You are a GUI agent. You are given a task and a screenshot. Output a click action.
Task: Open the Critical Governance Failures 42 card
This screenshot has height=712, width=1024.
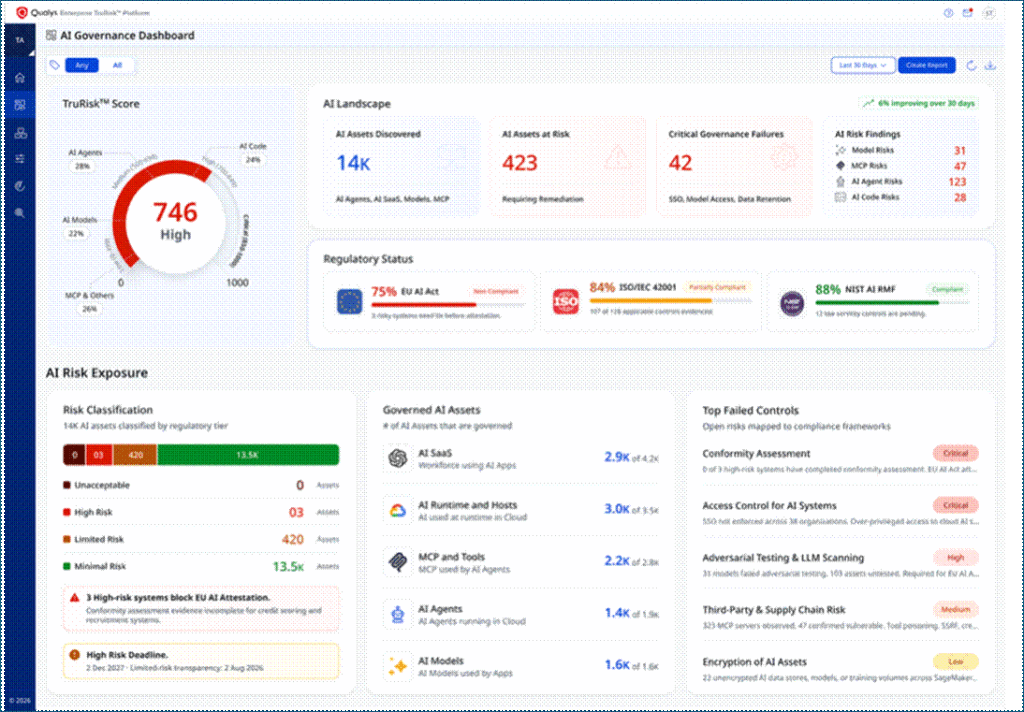point(734,167)
